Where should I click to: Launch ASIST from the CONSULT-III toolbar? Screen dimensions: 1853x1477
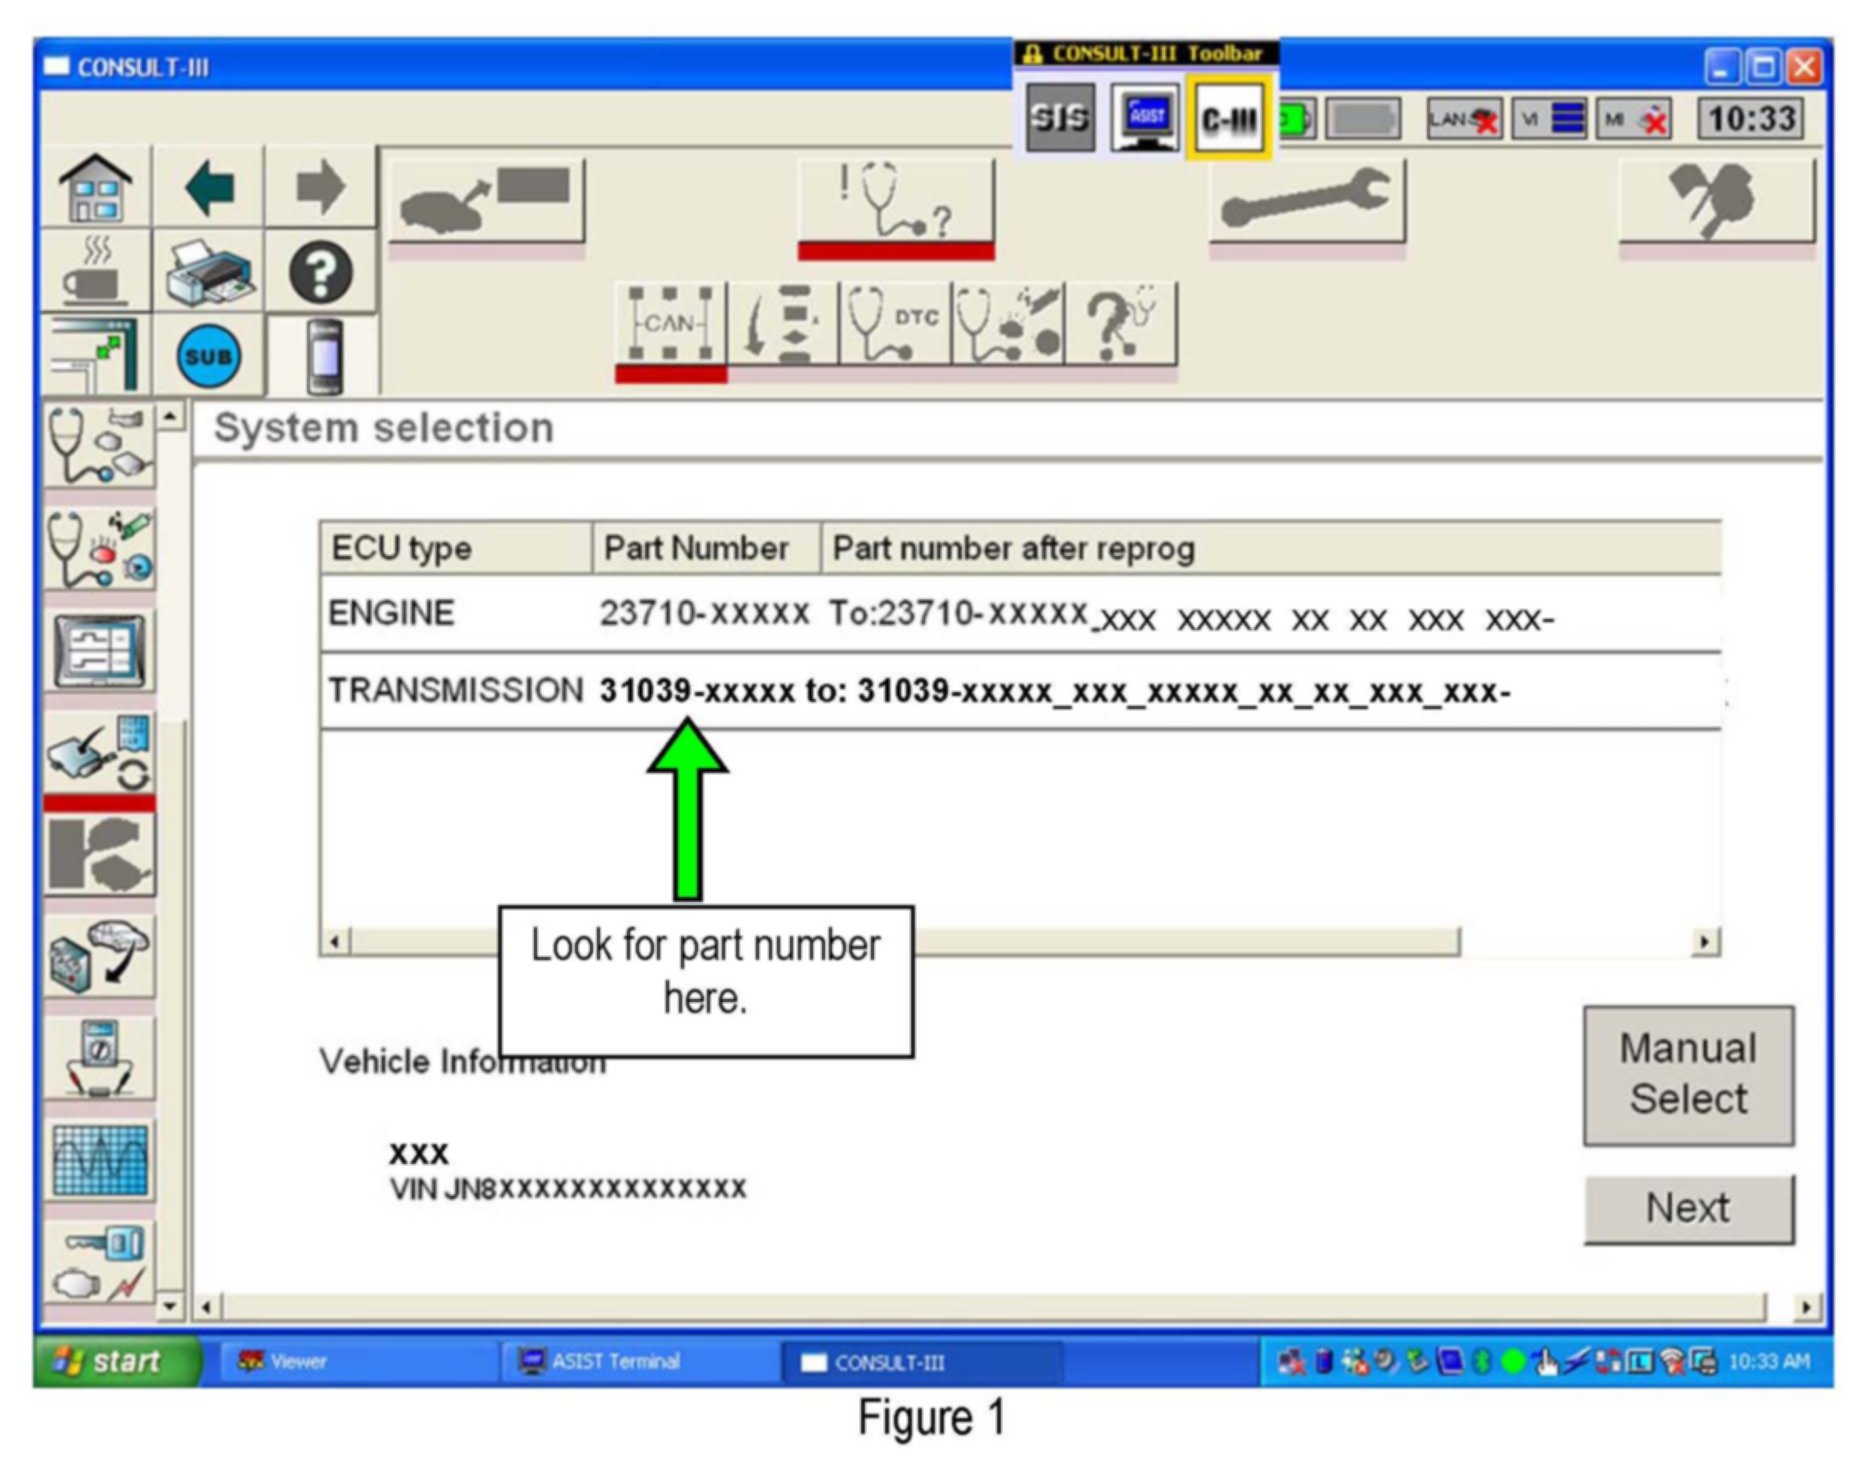point(1145,119)
